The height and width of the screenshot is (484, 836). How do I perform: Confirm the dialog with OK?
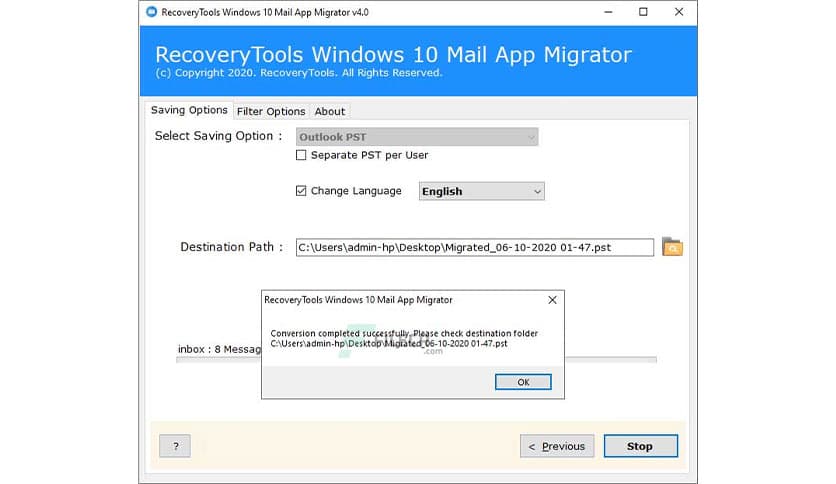click(x=523, y=382)
